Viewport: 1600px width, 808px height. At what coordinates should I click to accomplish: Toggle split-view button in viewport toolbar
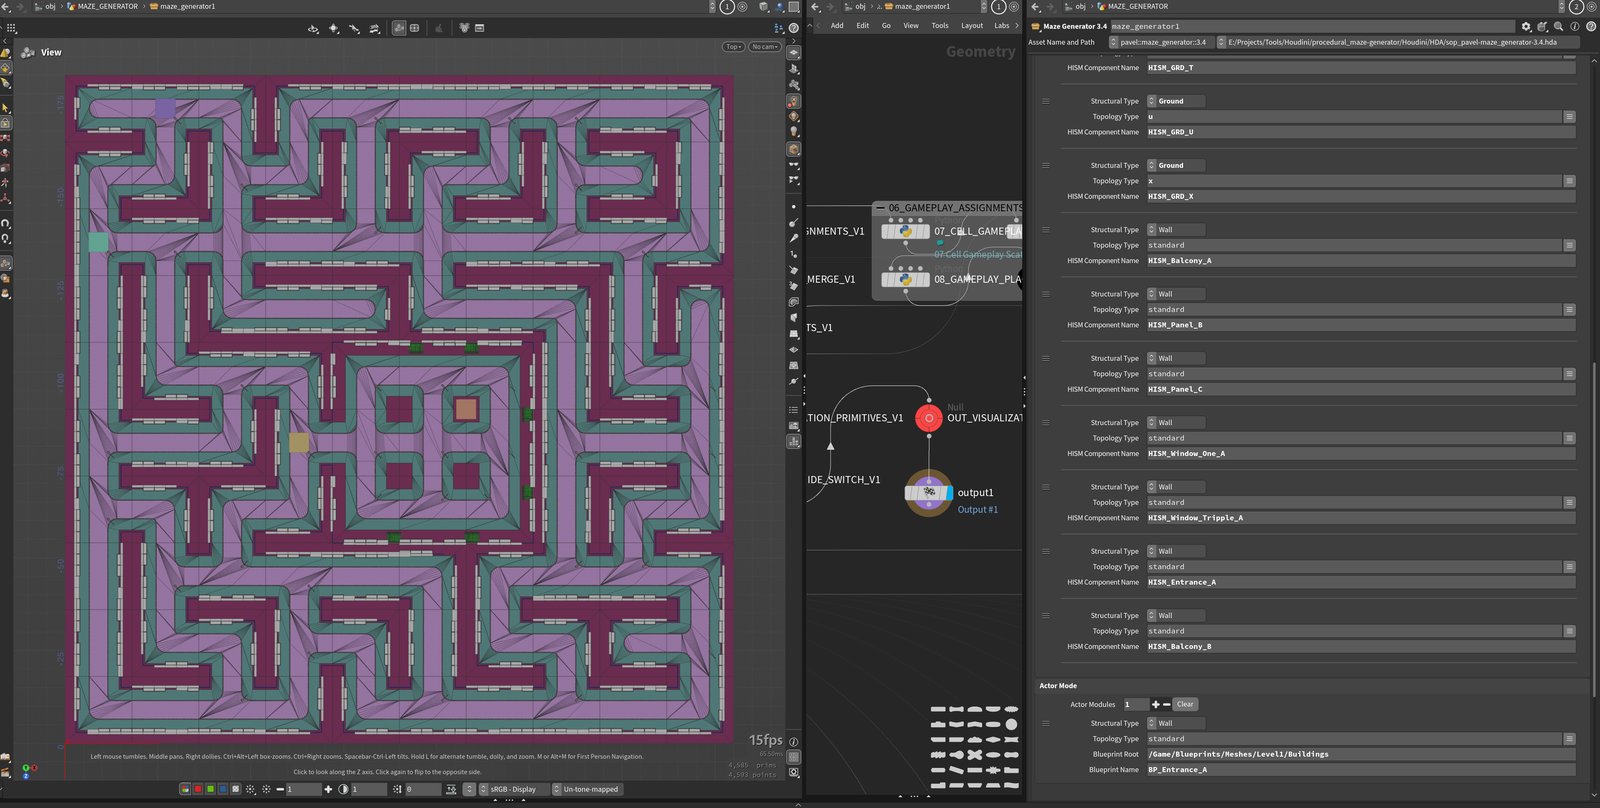(414, 28)
